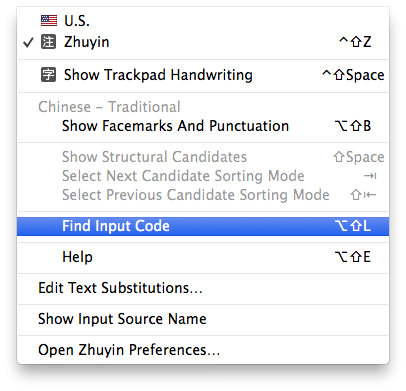Select Previous Candidate Sorting Mode entry
Image resolution: width=406 pixels, height=391 pixels.
pos(196,195)
